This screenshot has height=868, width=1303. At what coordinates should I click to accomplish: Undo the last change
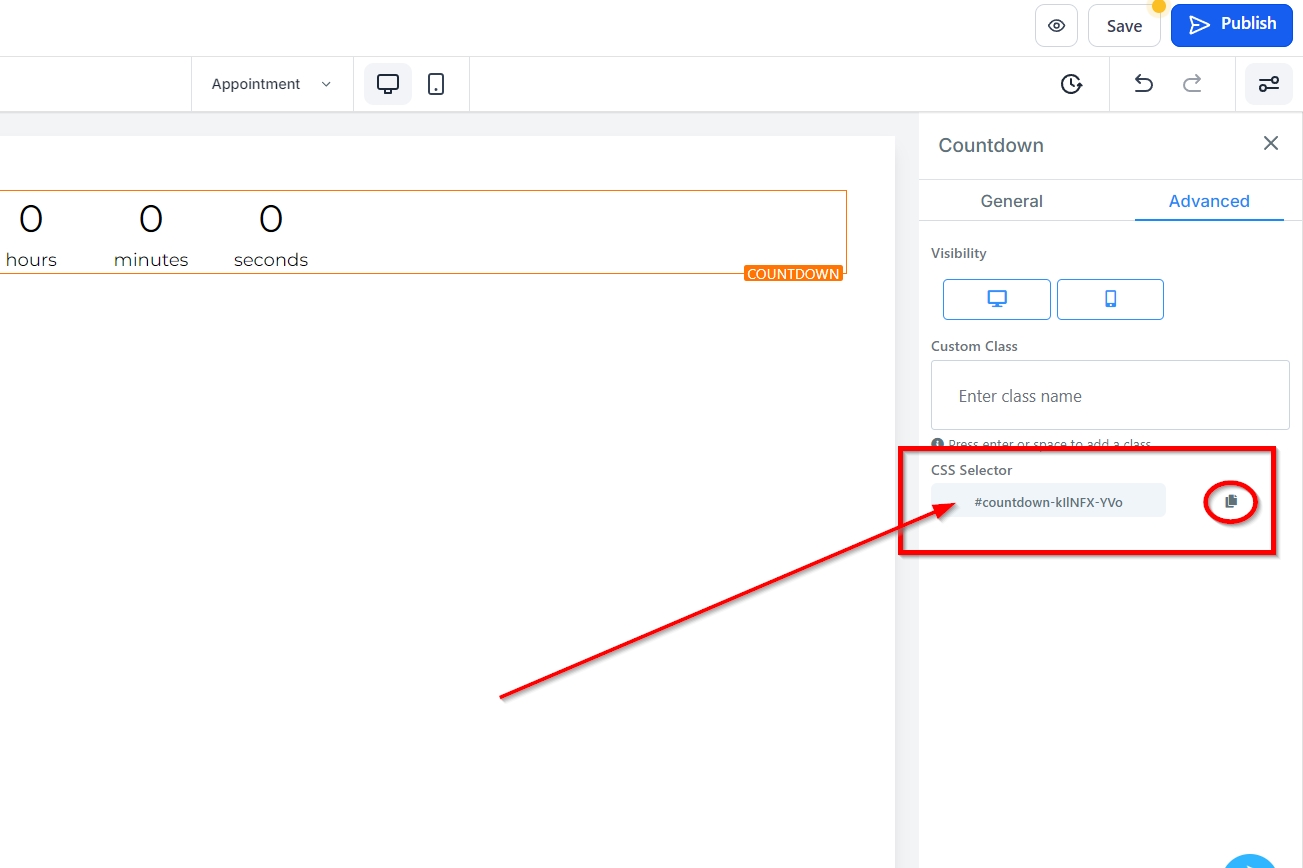[1143, 84]
